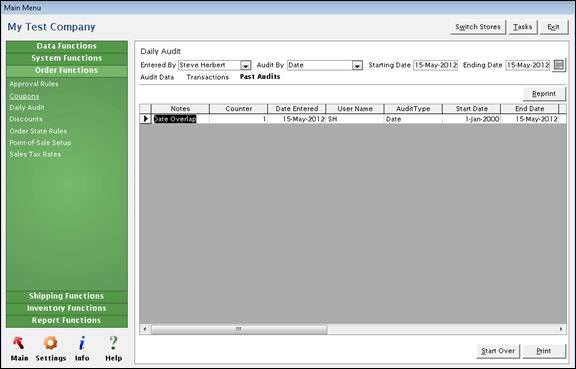576x369 pixels.
Task: Open the Coupons link
Action: (x=24, y=96)
